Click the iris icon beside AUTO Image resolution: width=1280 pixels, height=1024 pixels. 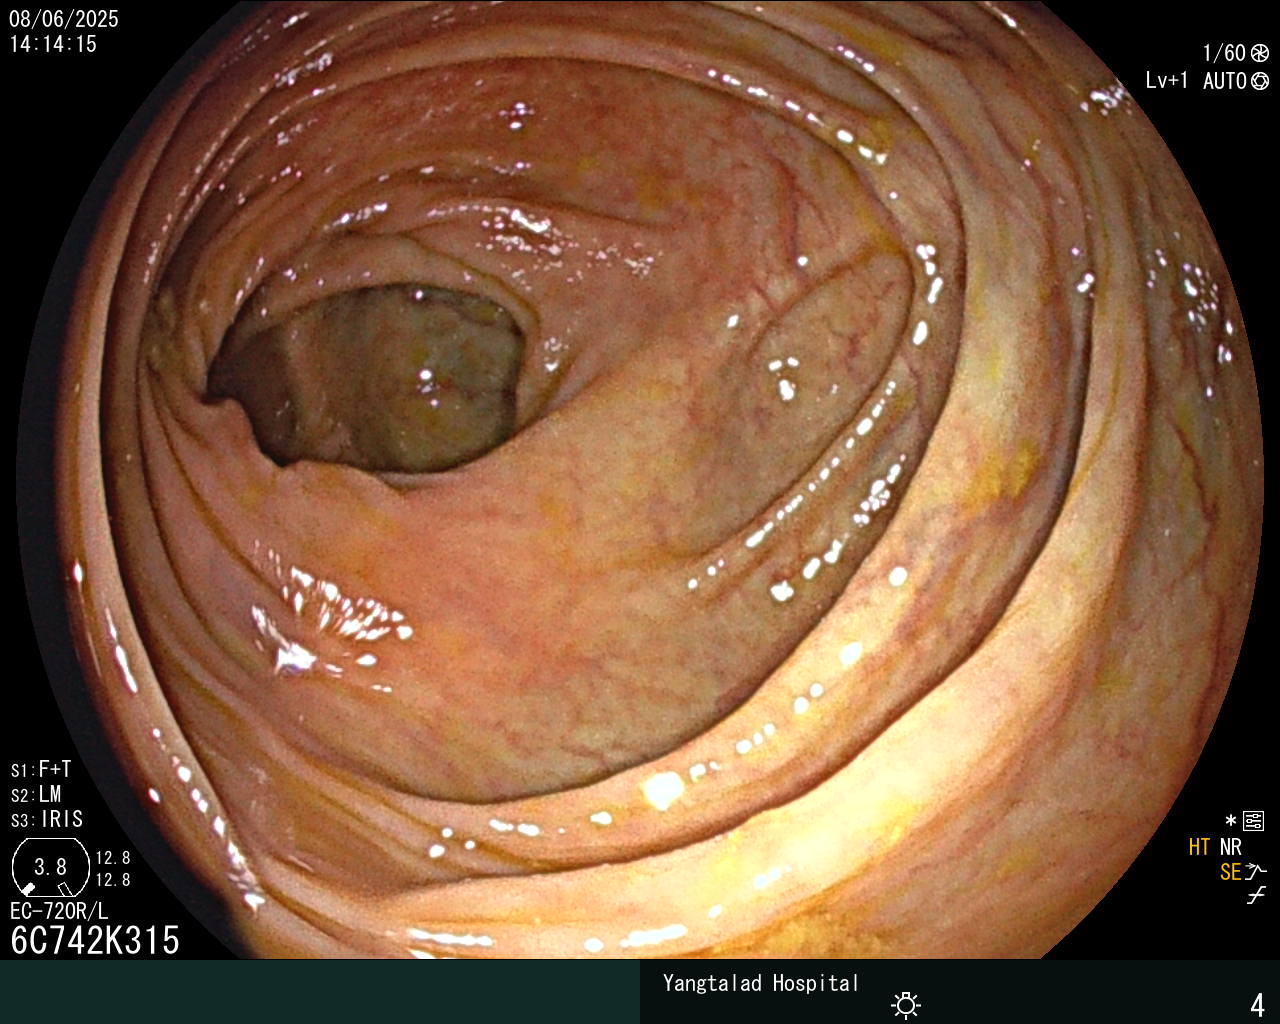coord(1260,82)
